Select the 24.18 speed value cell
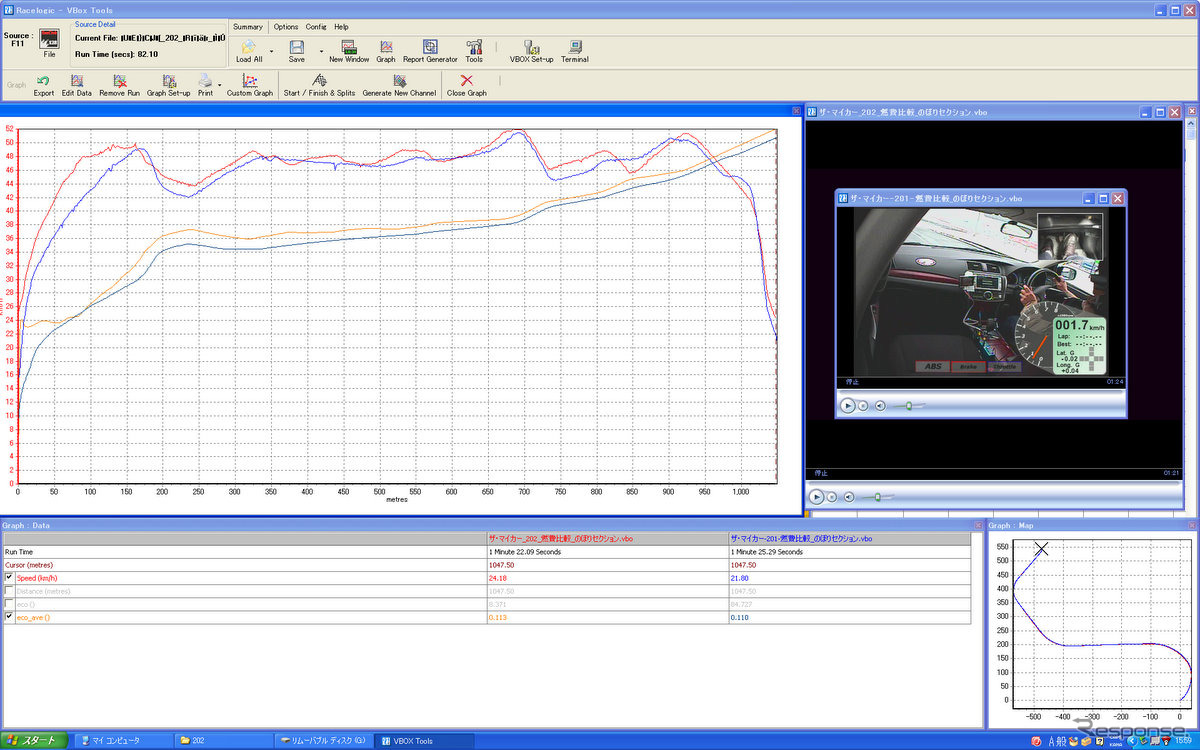Viewport: 1200px width, 750px height. point(608,578)
